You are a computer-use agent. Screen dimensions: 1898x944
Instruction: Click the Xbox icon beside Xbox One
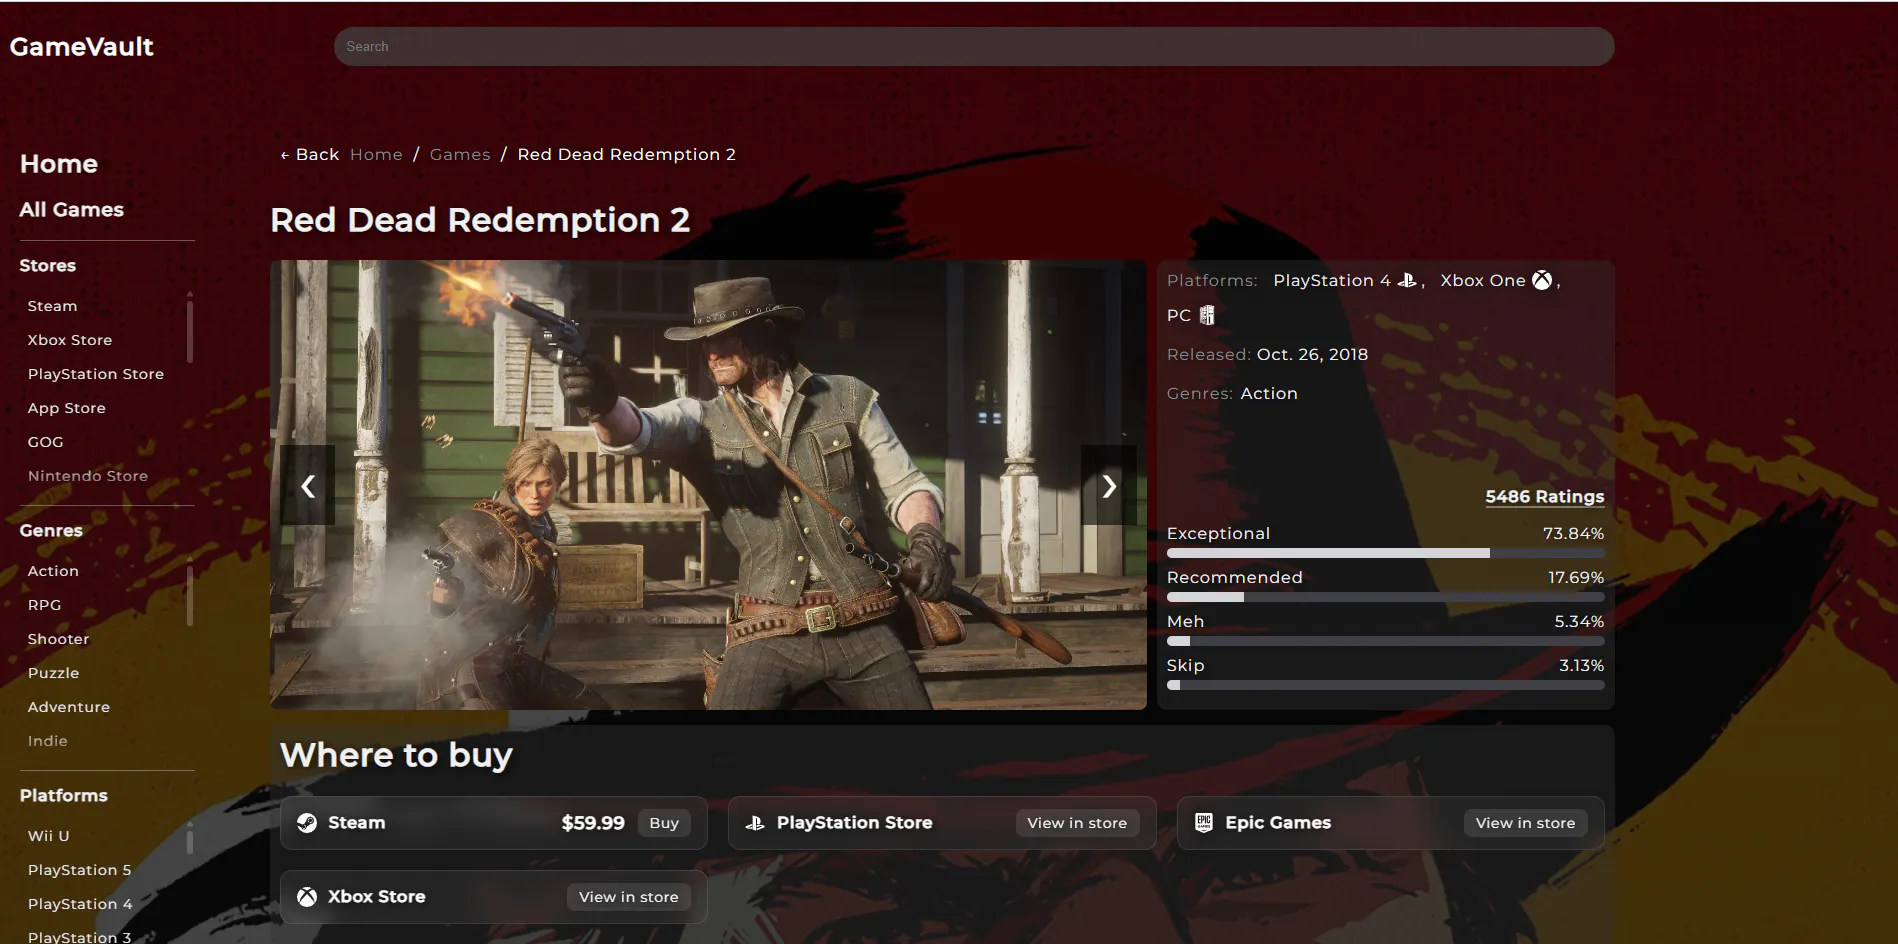click(x=1542, y=281)
